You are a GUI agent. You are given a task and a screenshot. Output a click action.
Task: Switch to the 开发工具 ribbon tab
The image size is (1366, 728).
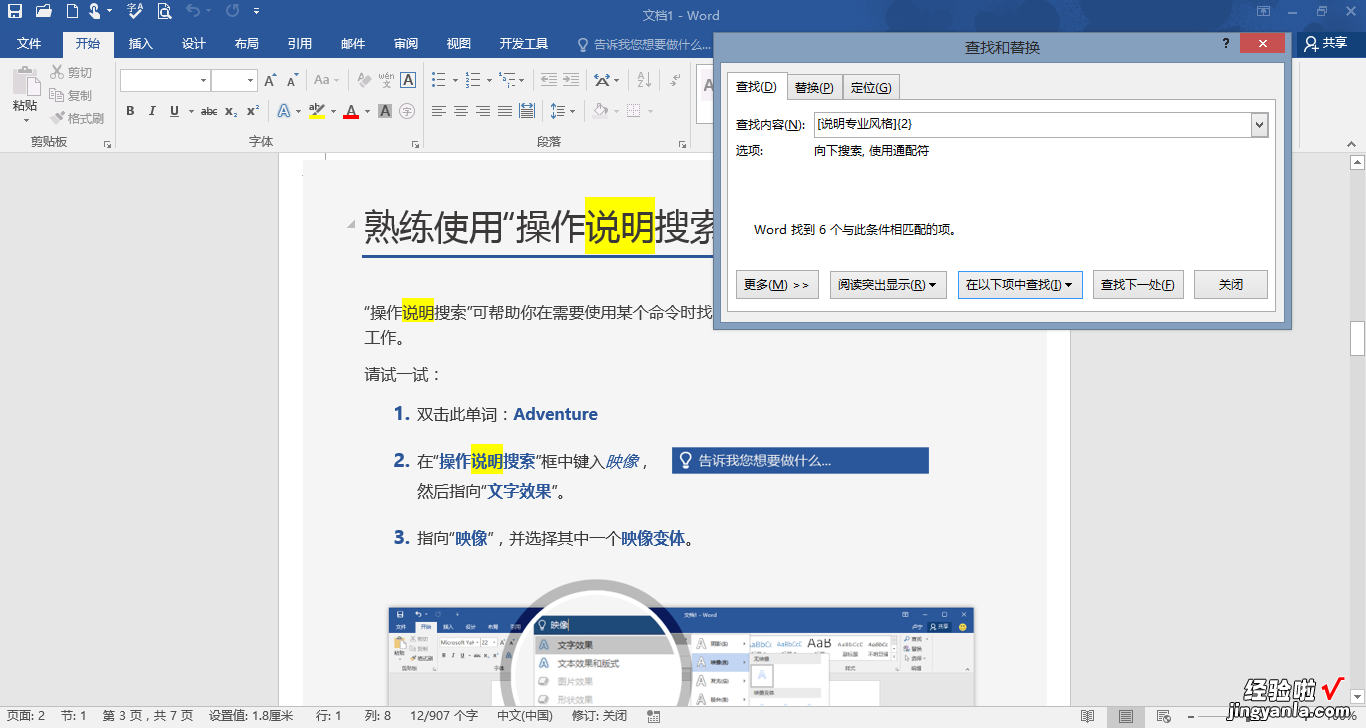point(524,44)
